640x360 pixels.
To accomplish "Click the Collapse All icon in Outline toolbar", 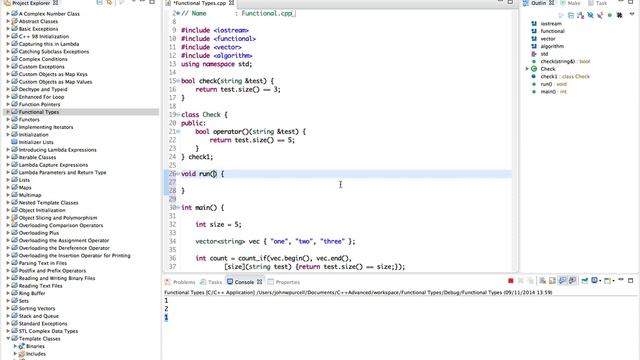I will pos(571,15).
